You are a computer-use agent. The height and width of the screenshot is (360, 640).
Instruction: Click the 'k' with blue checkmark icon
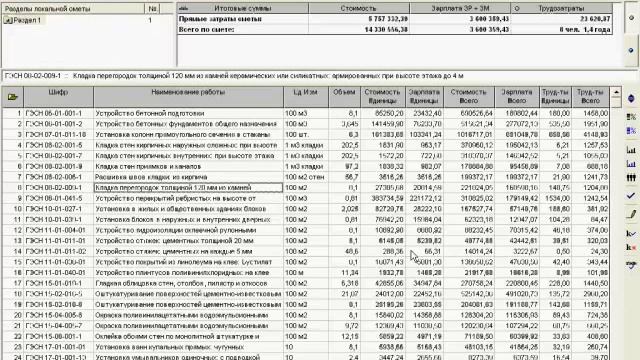pyautogui.click(x=631, y=233)
